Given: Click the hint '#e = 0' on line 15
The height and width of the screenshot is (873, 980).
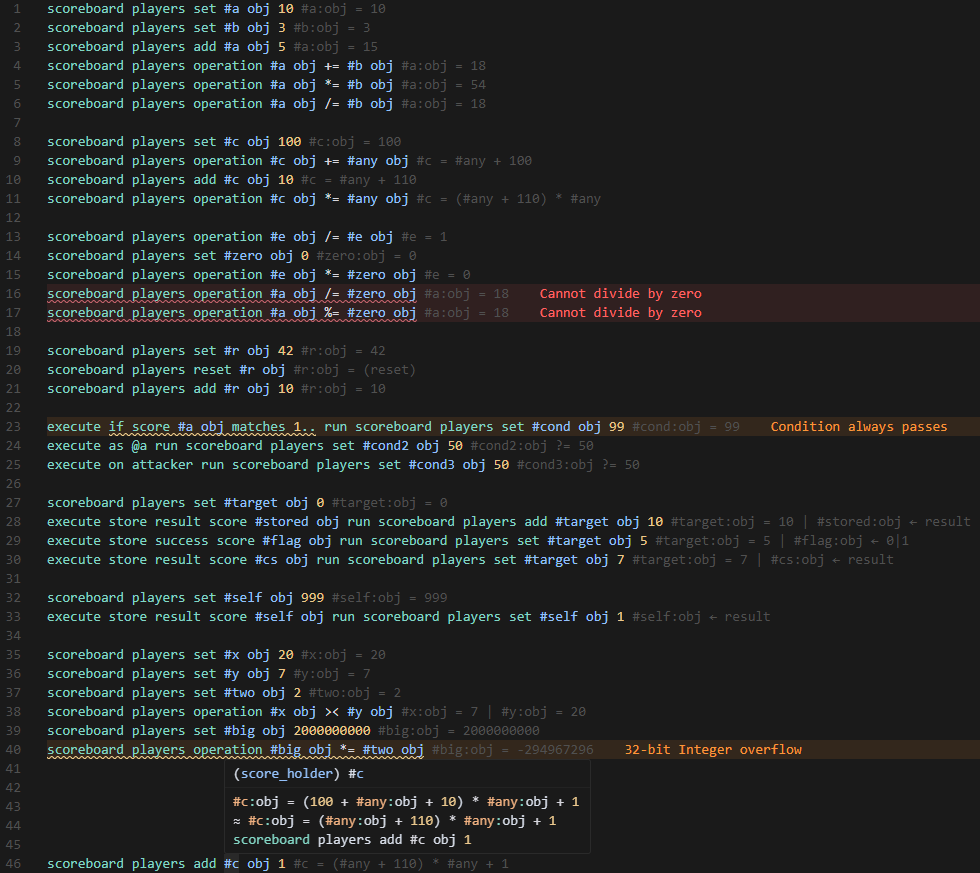Looking at the screenshot, I should click(x=448, y=275).
